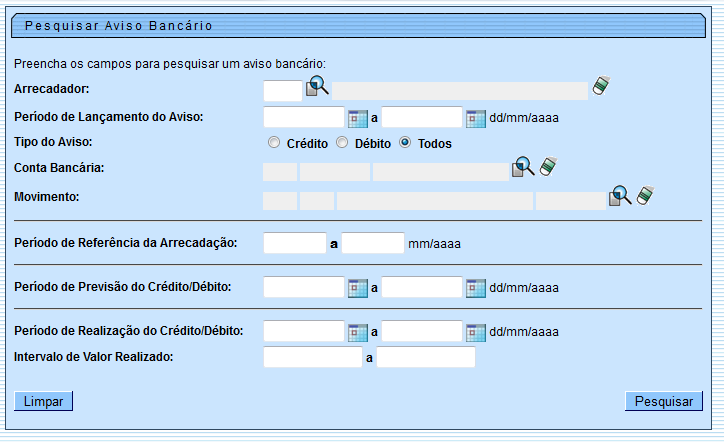Click the Referência da Arrecadação start field
This screenshot has height=443, width=724.
(294, 242)
